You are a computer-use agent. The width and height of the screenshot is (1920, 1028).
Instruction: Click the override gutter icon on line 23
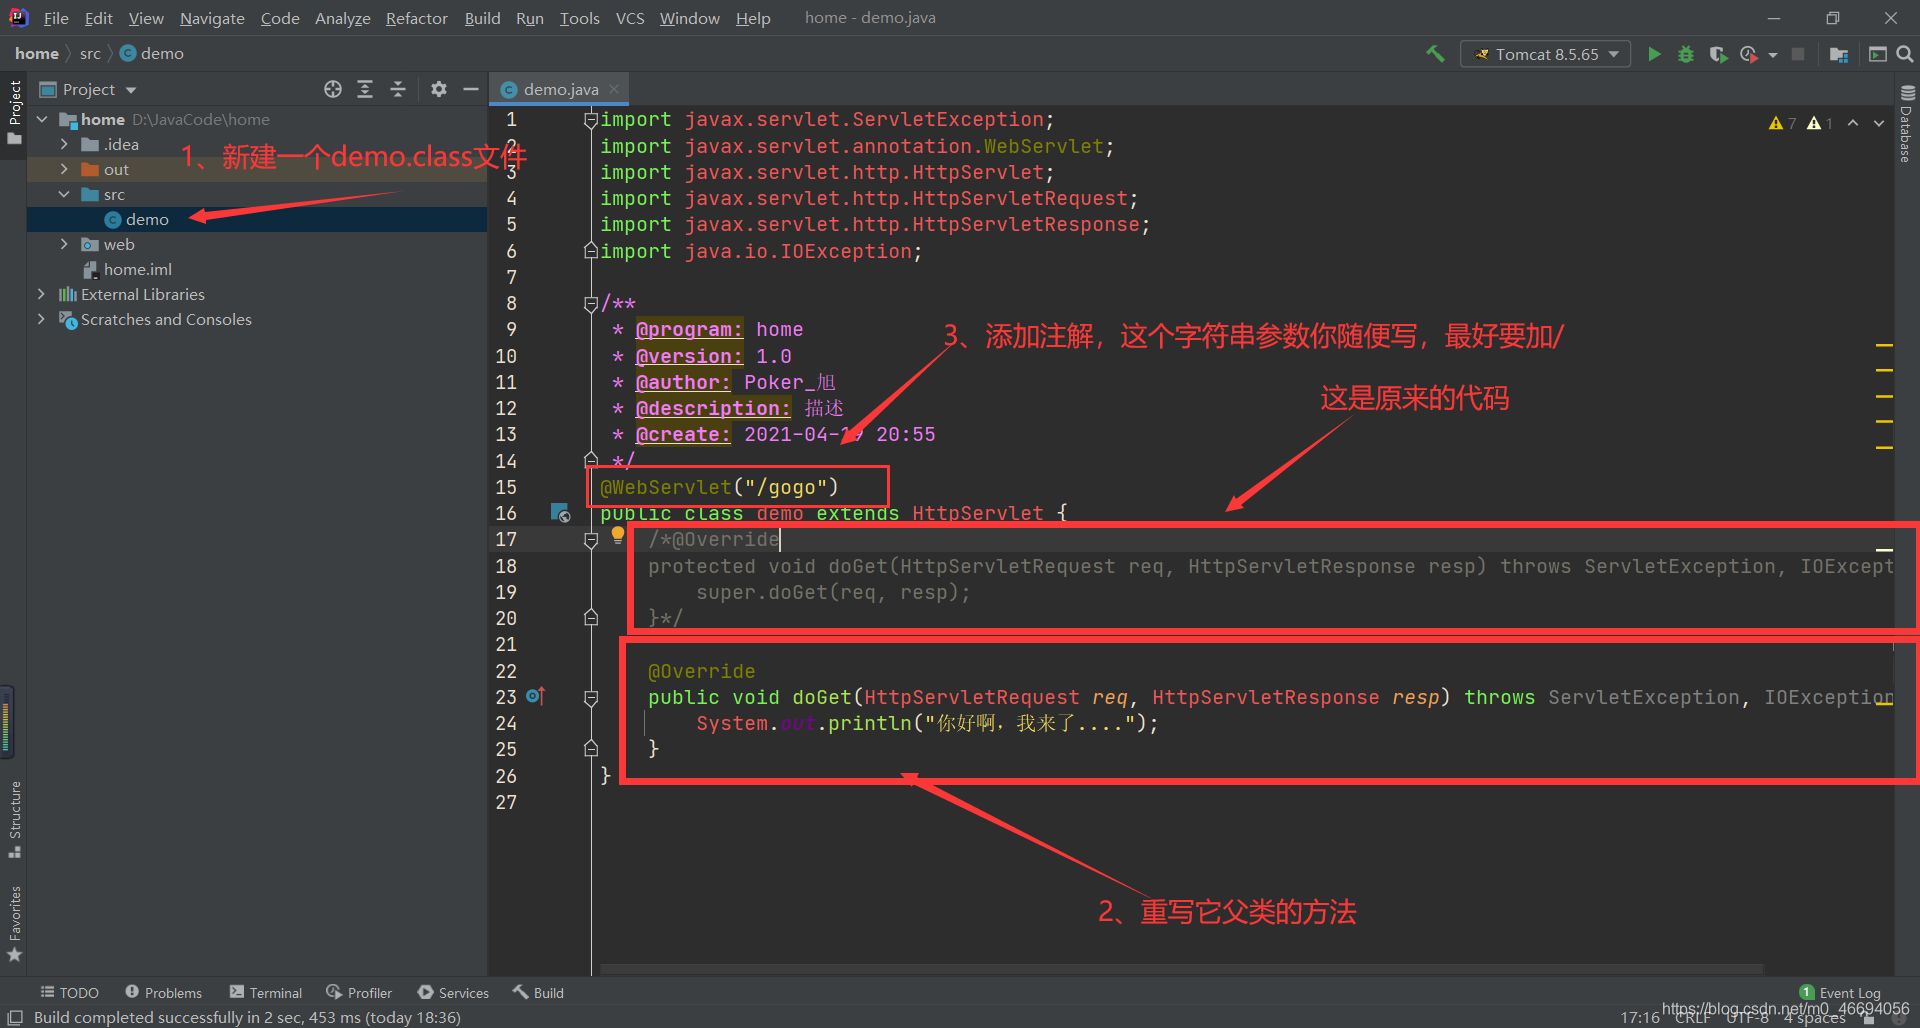pyautogui.click(x=536, y=696)
